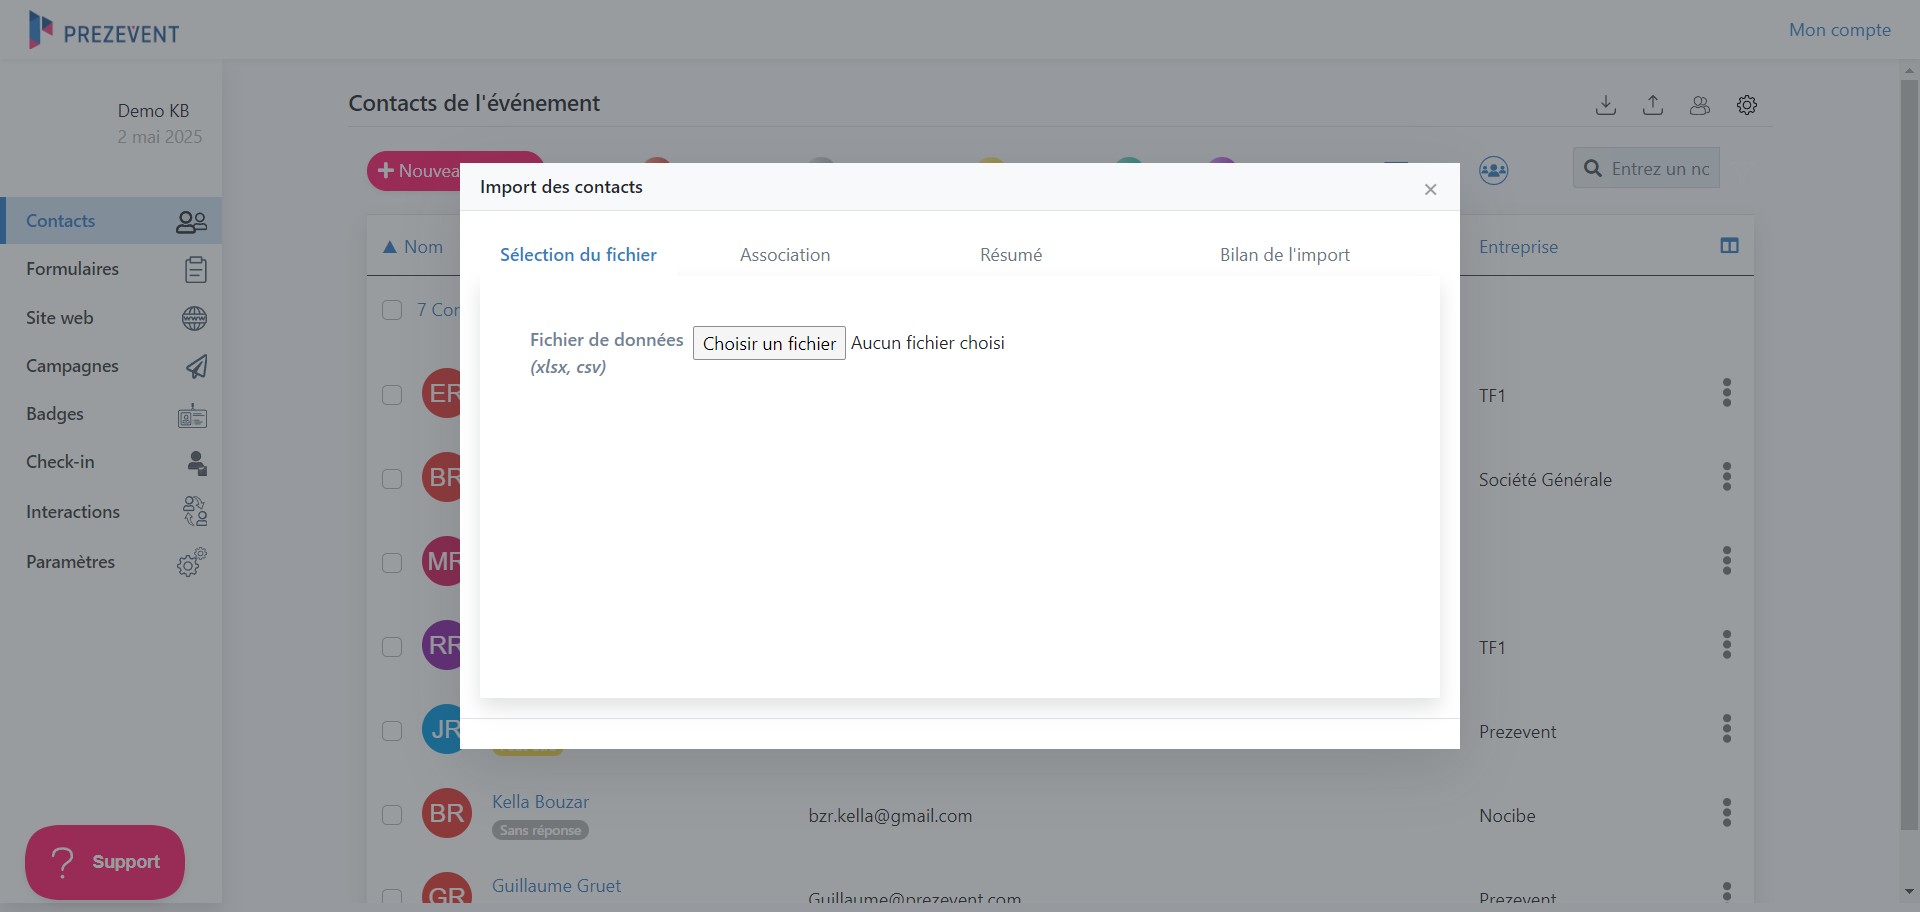Click the page vertical scrollbar thumb
Image resolution: width=1920 pixels, height=912 pixels.
coord(1909,455)
